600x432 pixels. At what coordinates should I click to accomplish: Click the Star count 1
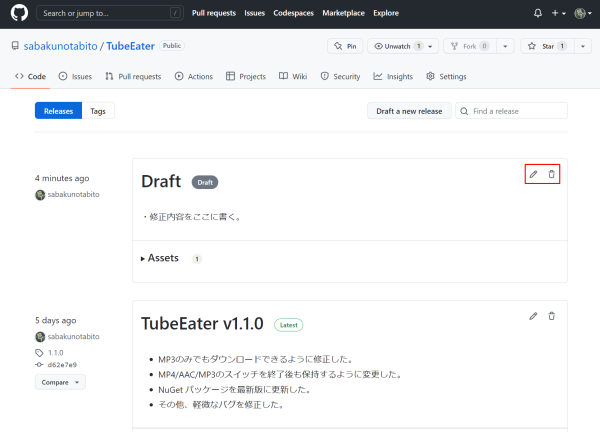562,46
